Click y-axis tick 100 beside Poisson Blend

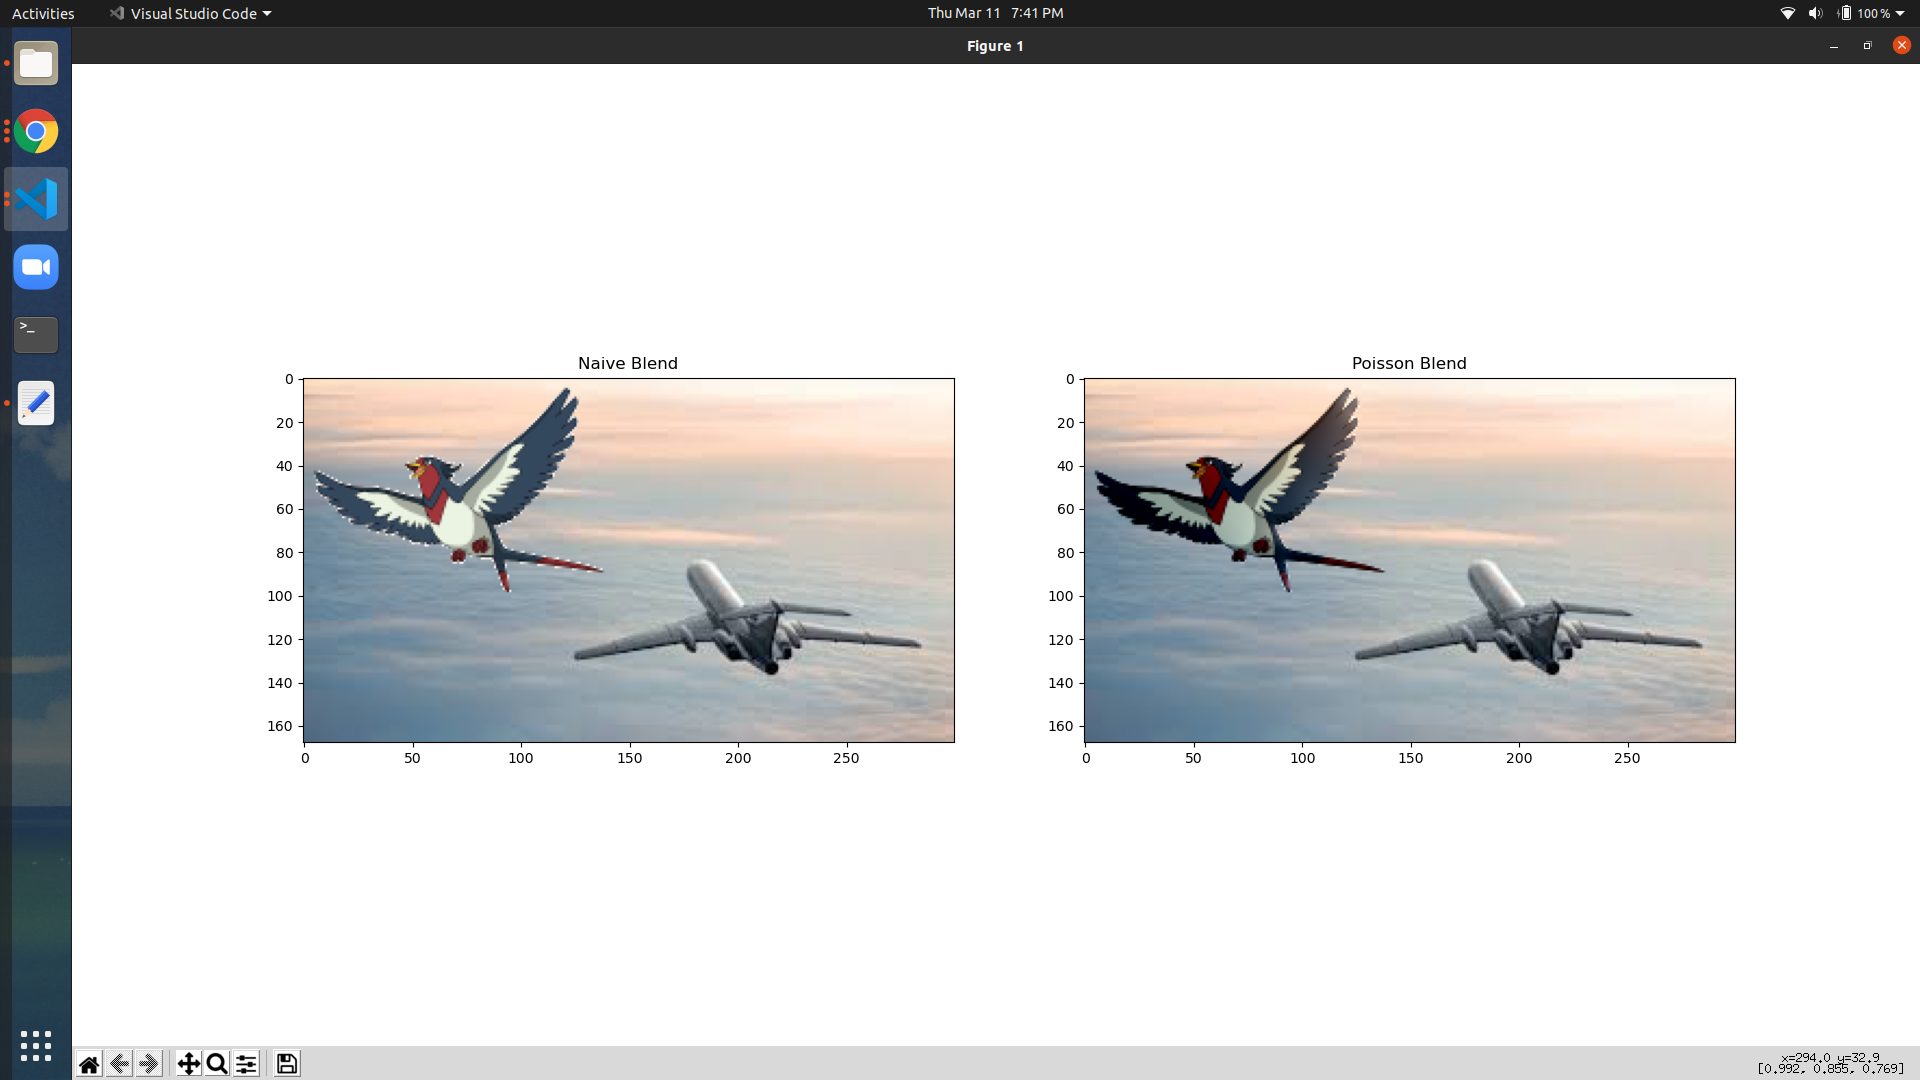1061,596
